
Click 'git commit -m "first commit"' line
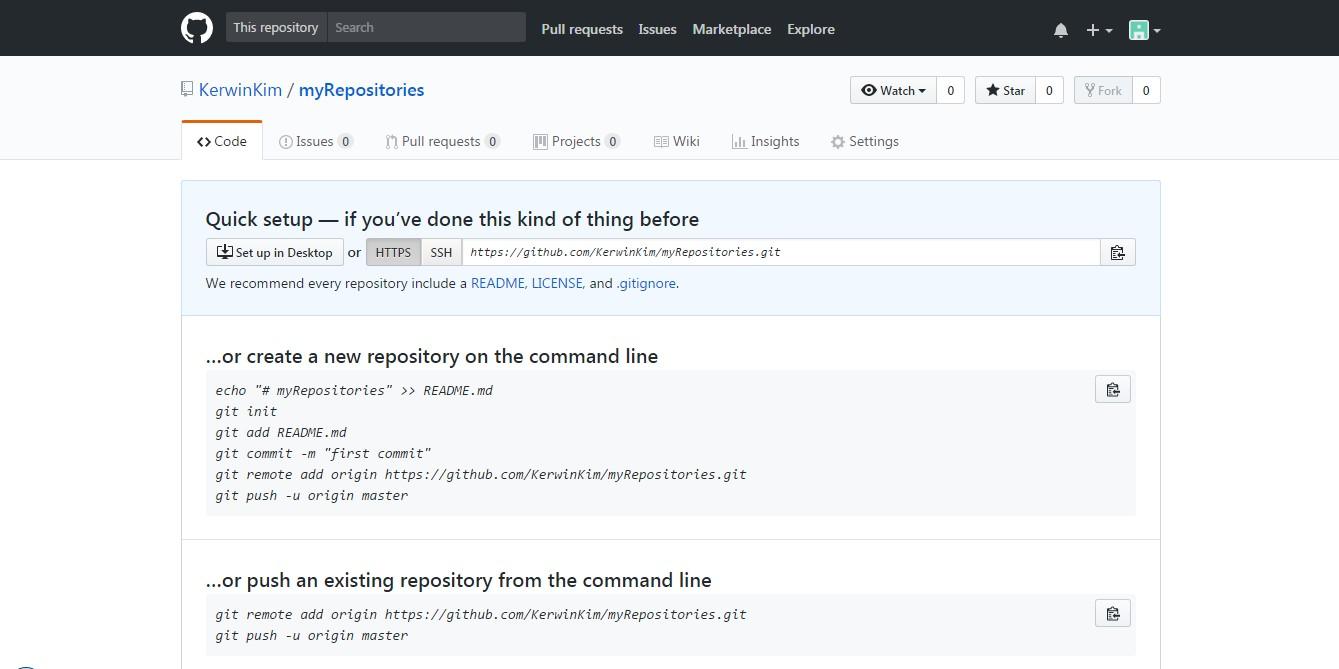point(323,453)
